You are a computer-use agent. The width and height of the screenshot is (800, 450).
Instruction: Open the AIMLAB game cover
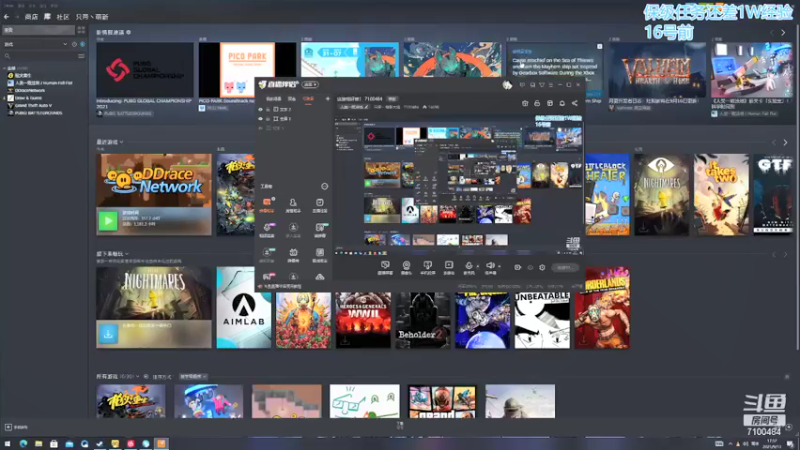244,308
